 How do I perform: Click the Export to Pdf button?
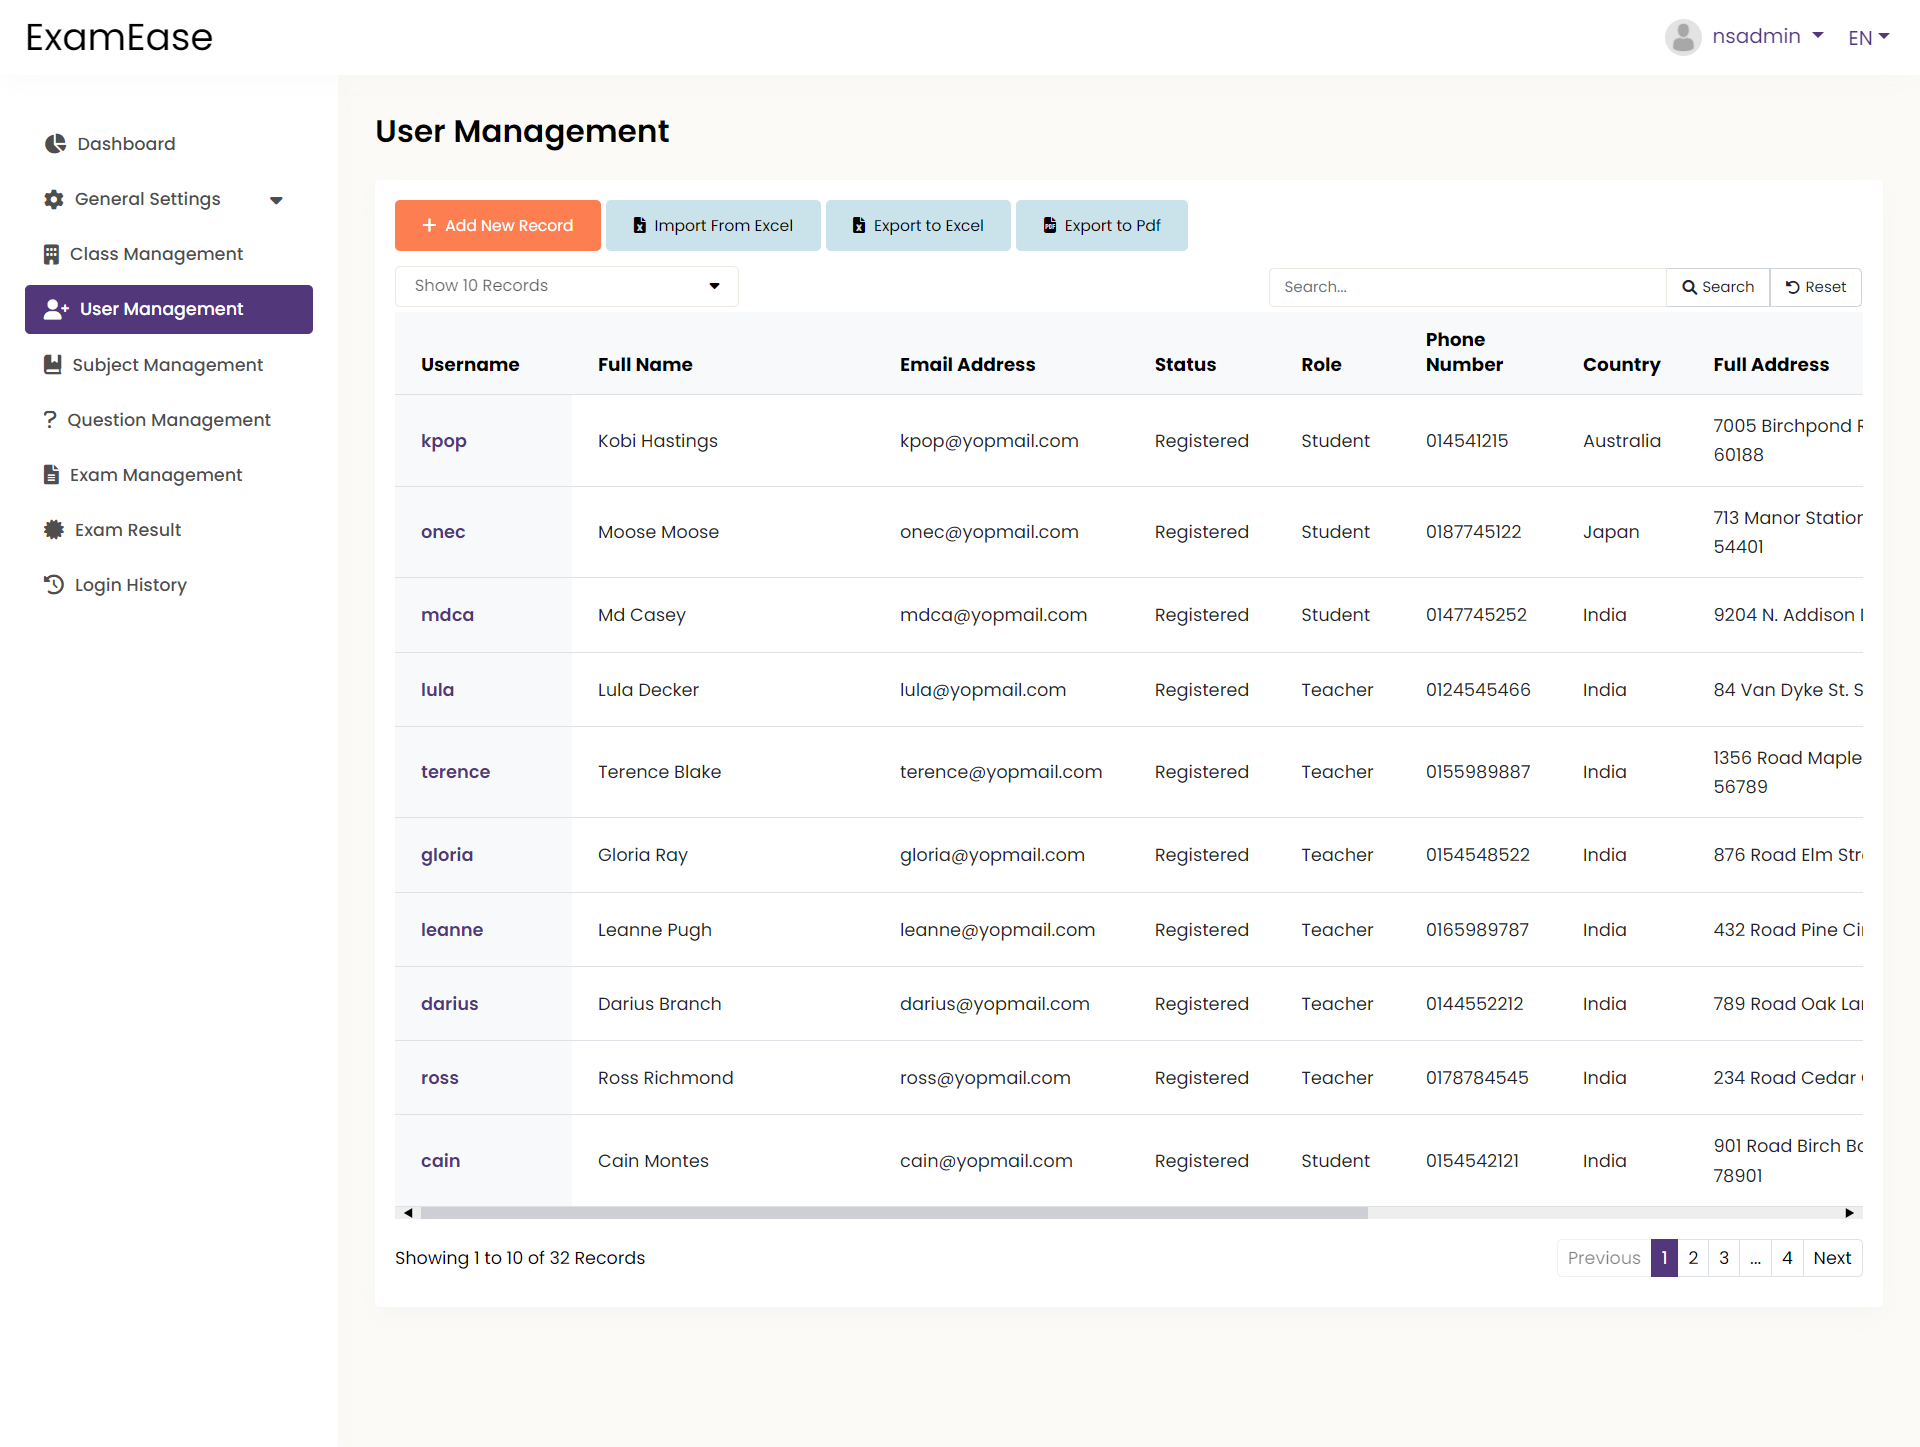(1101, 225)
